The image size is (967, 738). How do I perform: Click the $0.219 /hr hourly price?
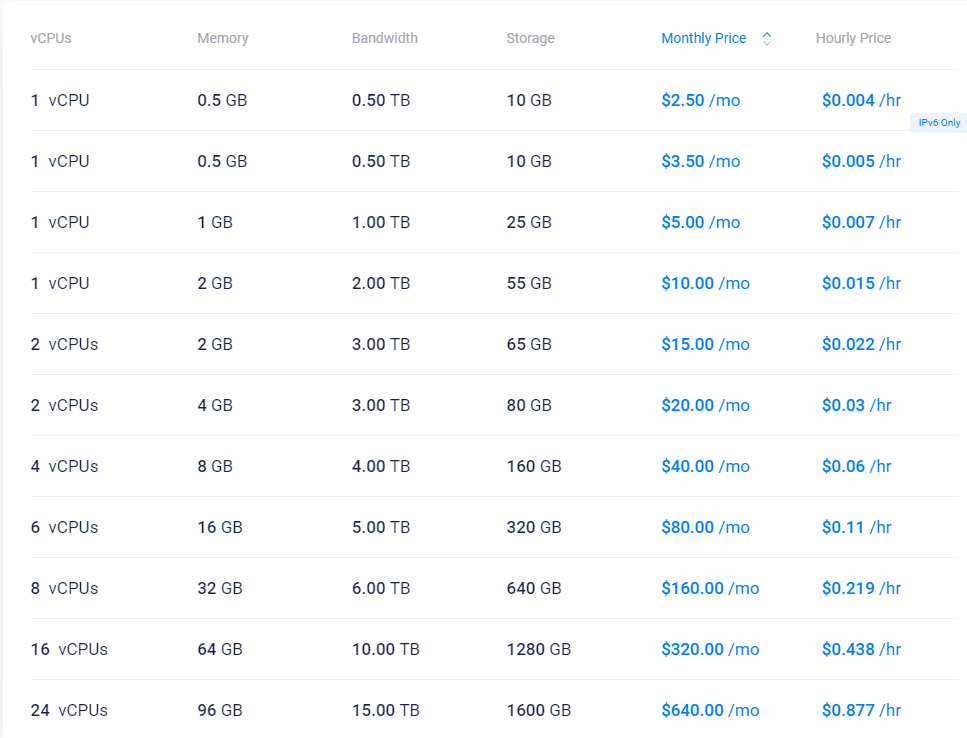(861, 588)
